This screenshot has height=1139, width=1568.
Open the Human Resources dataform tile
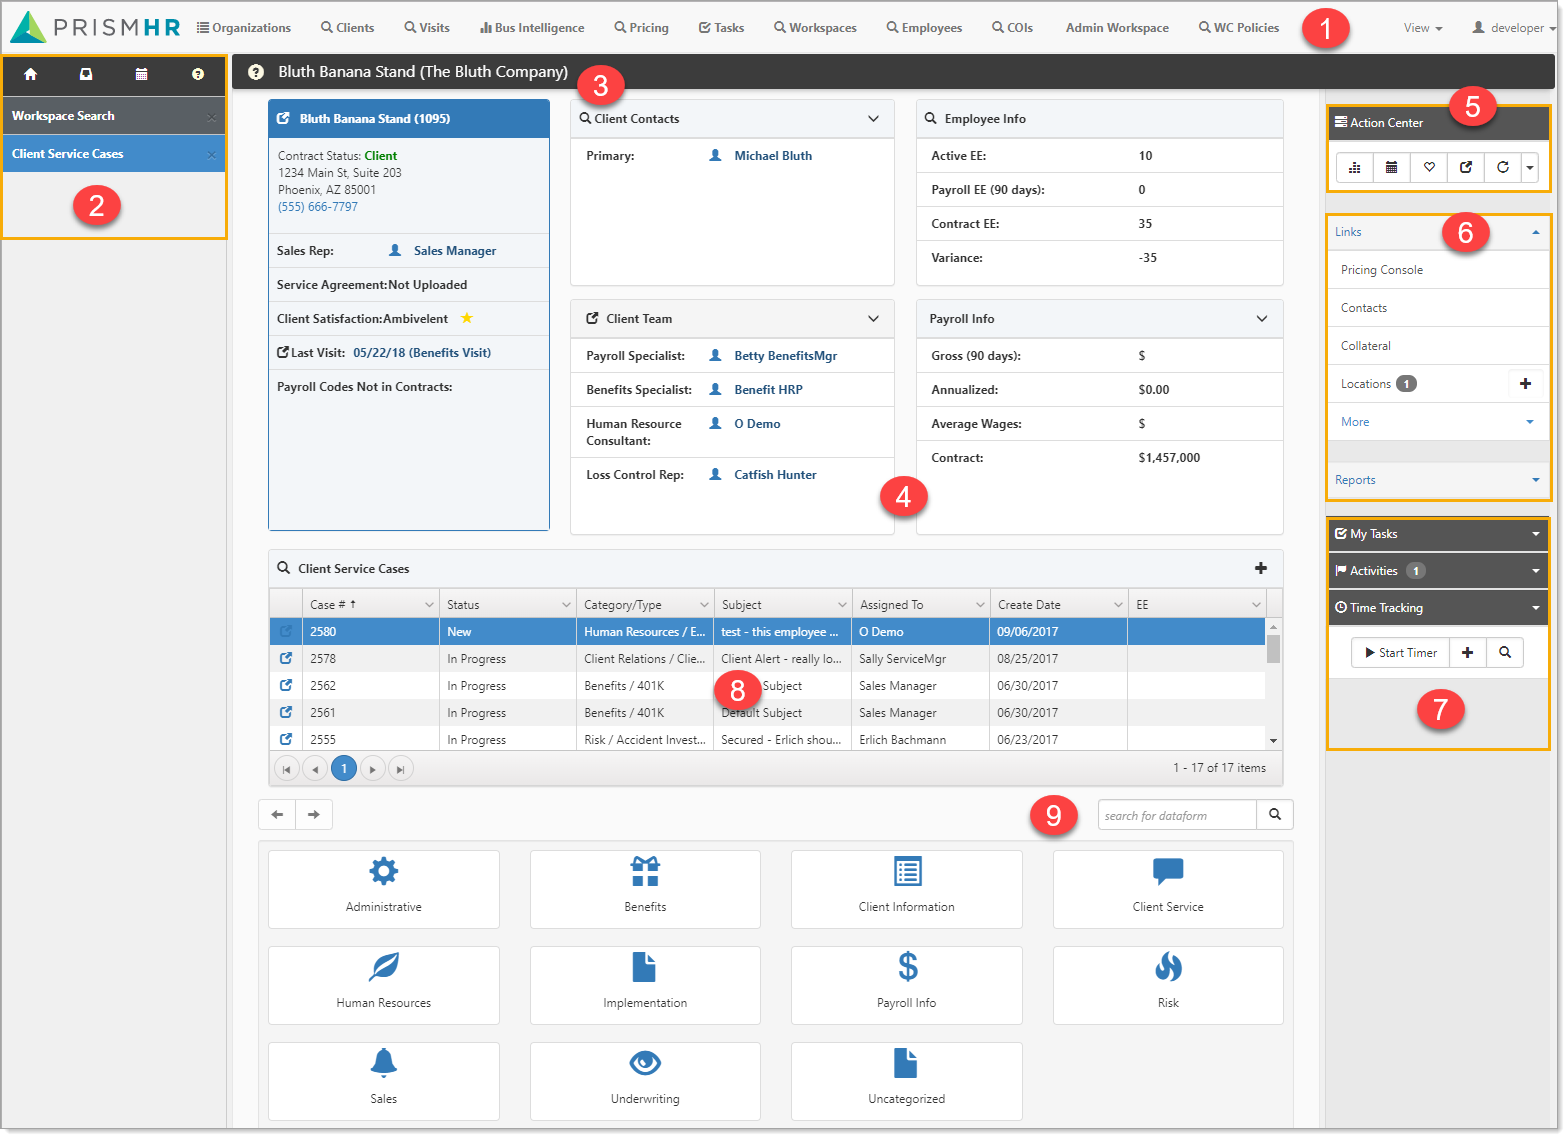[x=384, y=985]
